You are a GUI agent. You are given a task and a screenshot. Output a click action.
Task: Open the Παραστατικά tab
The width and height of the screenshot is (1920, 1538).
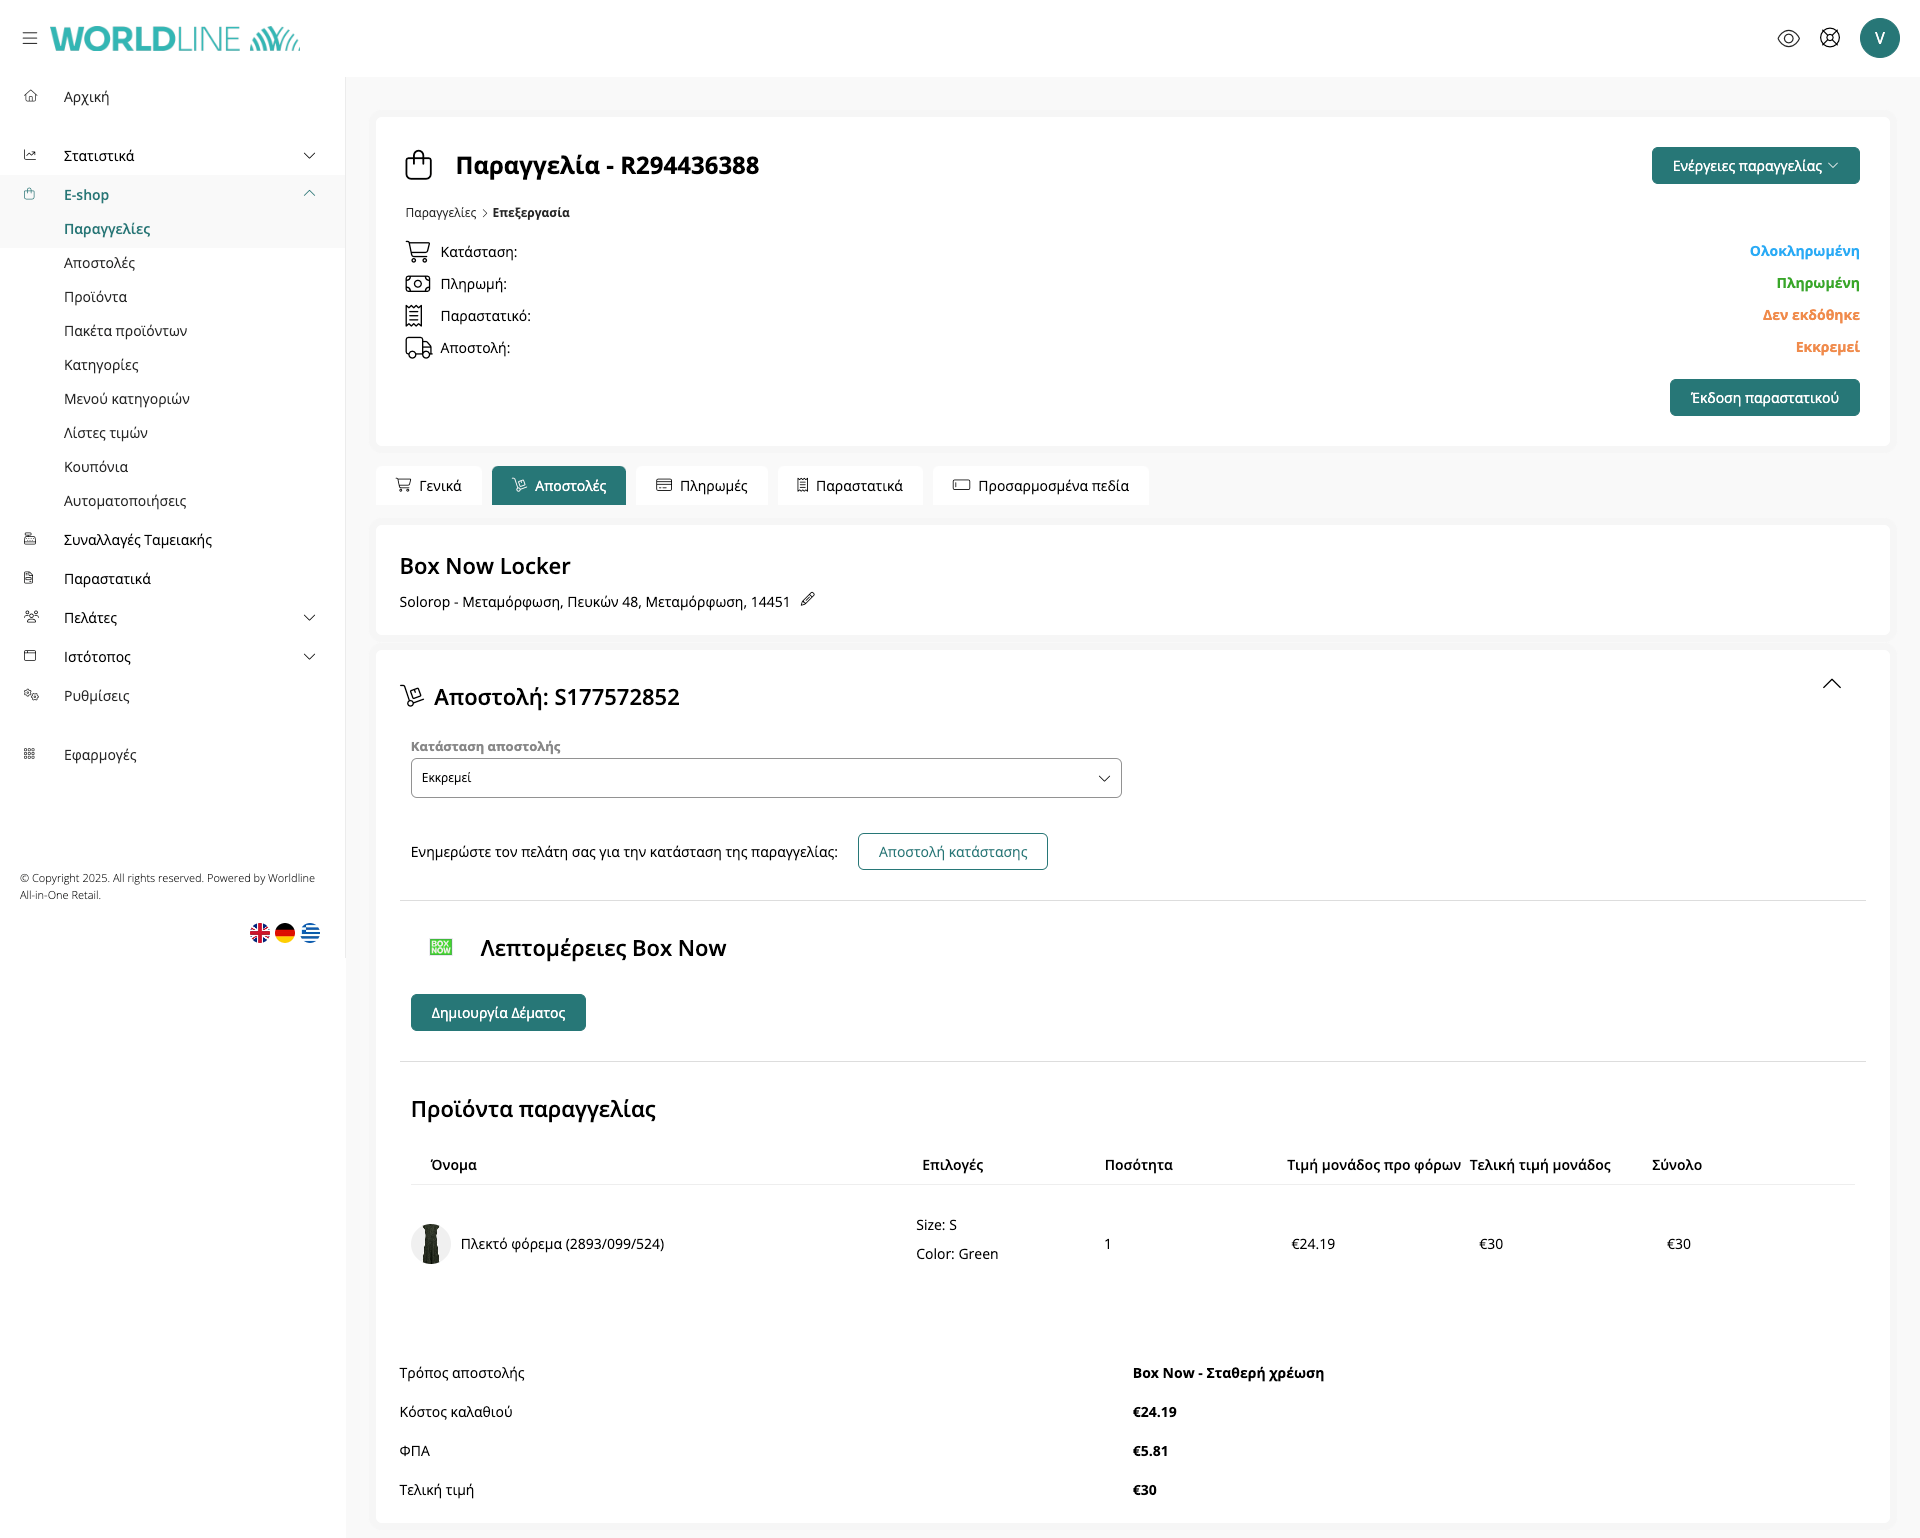click(x=850, y=486)
